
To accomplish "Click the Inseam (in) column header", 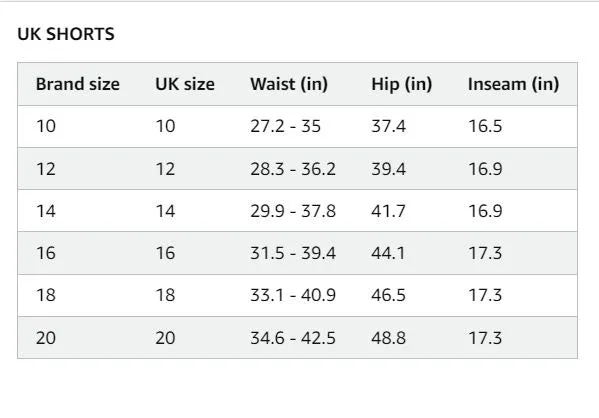I will [x=513, y=84].
